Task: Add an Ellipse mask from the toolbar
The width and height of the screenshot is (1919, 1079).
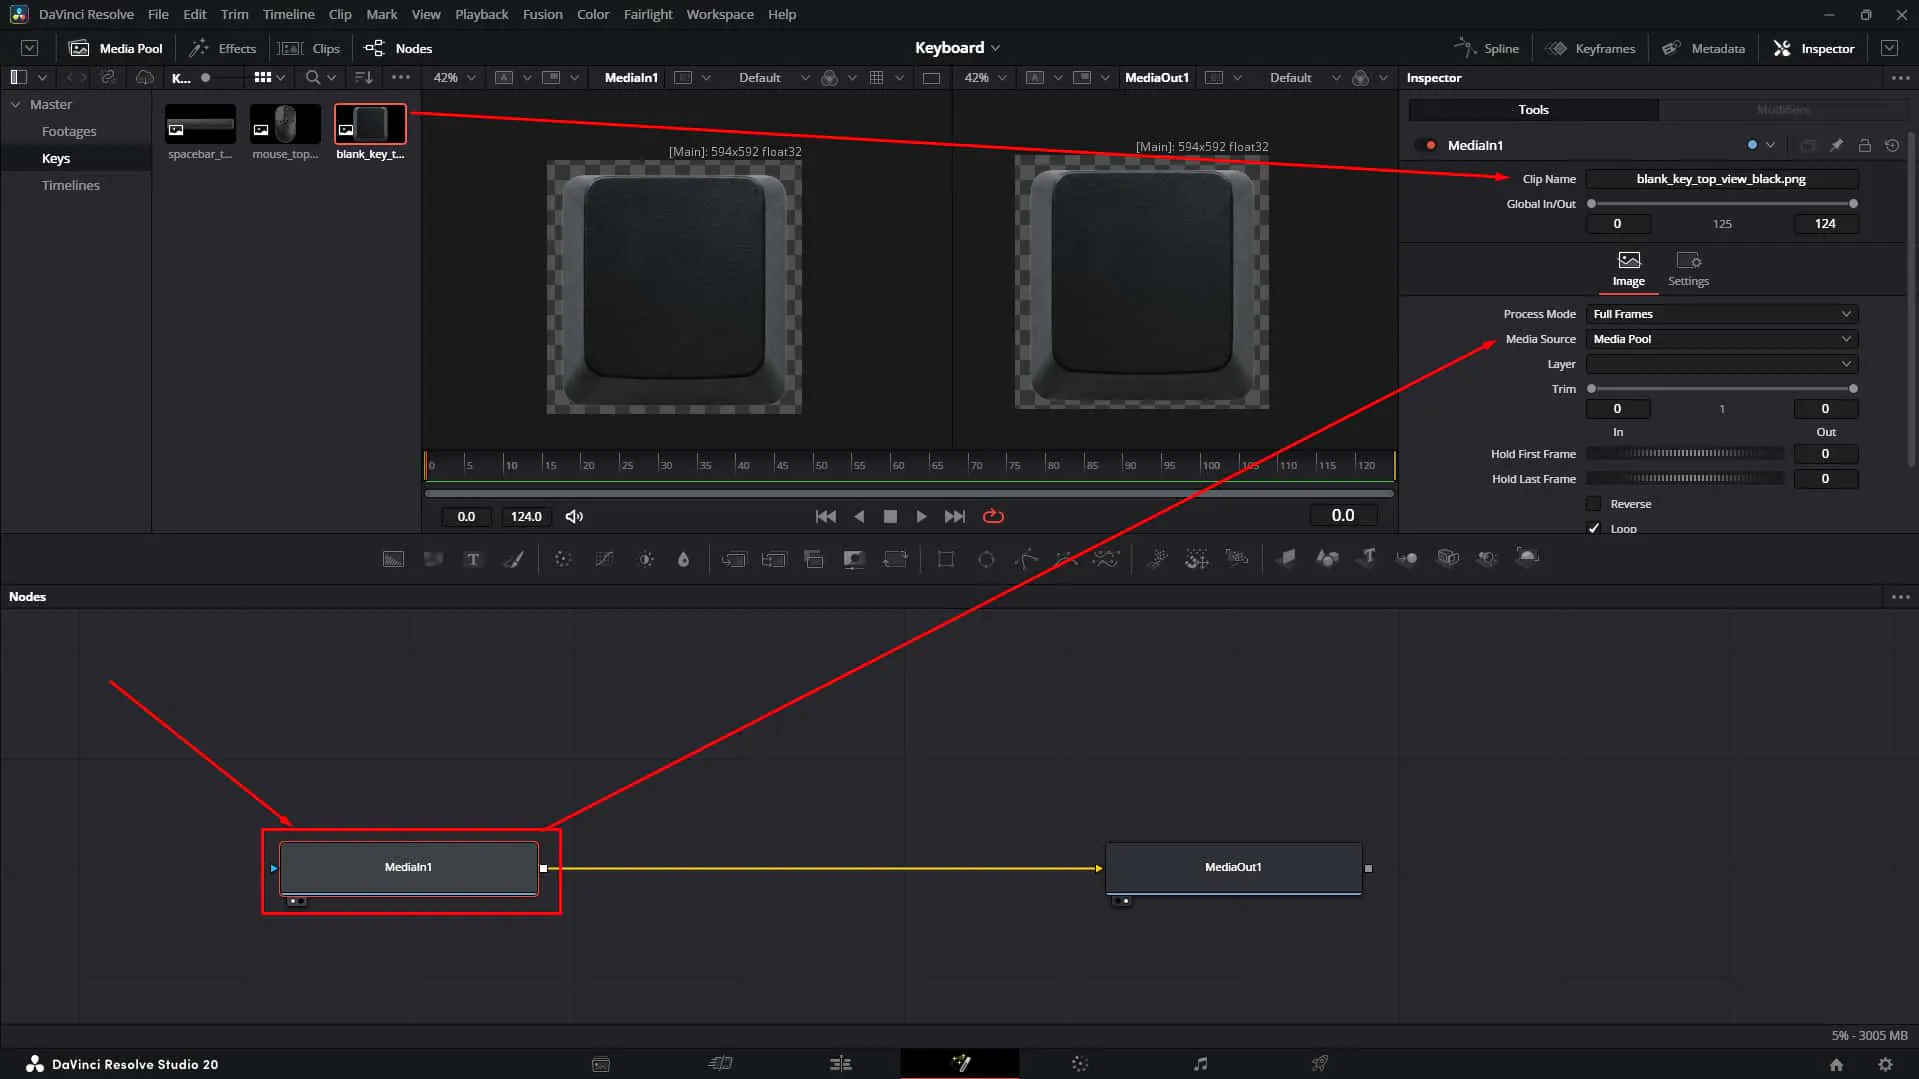Action: (986, 559)
